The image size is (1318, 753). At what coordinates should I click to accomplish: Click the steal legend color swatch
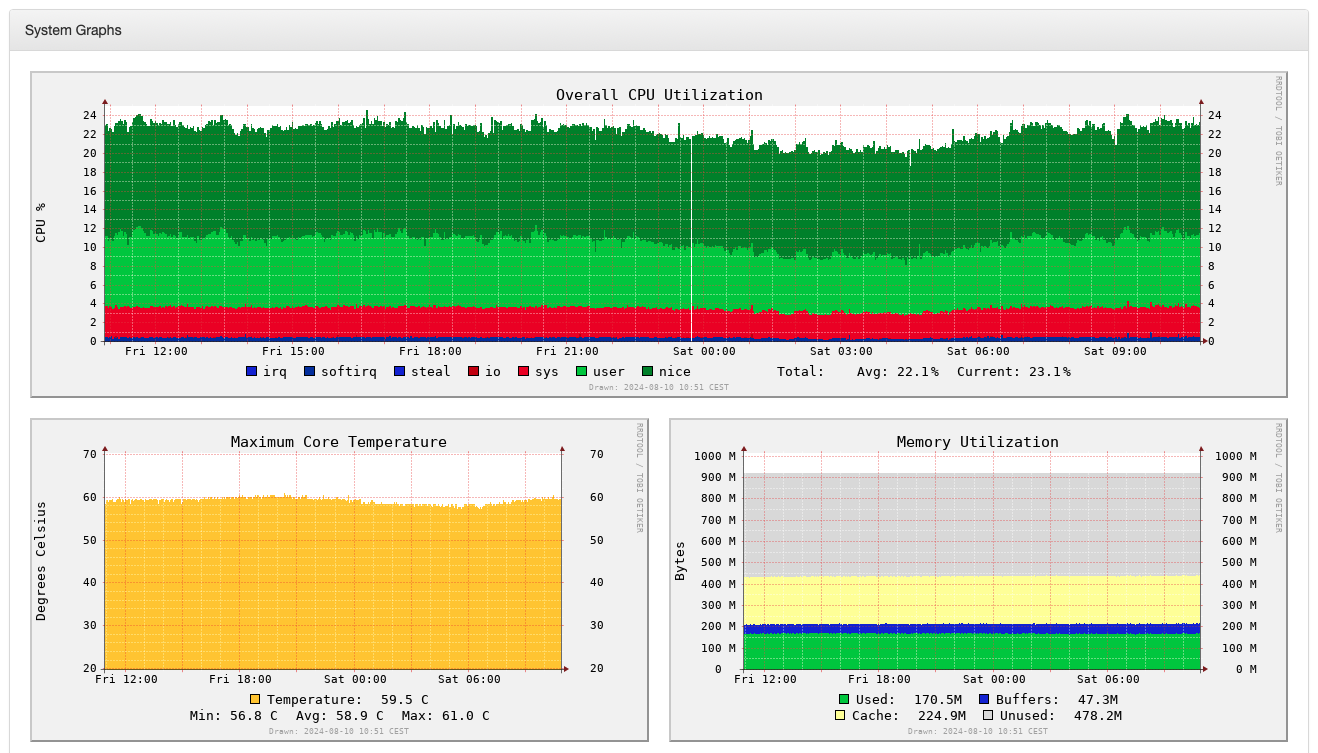click(x=400, y=371)
